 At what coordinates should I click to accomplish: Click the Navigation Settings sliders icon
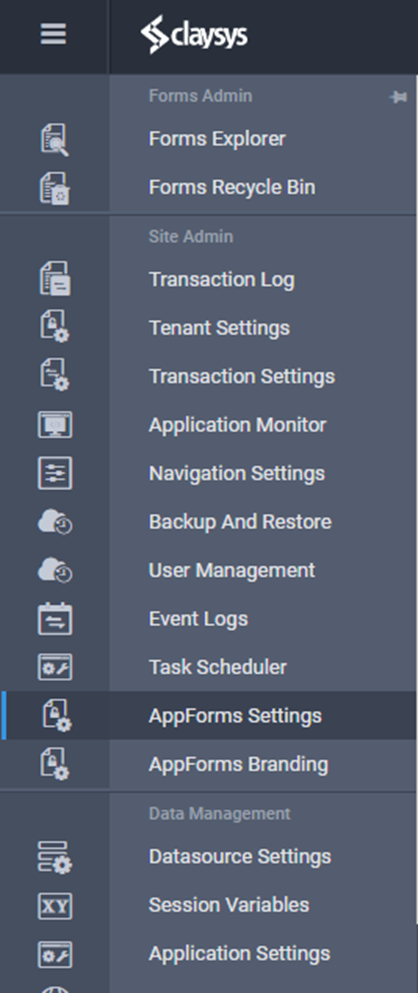coord(54,474)
